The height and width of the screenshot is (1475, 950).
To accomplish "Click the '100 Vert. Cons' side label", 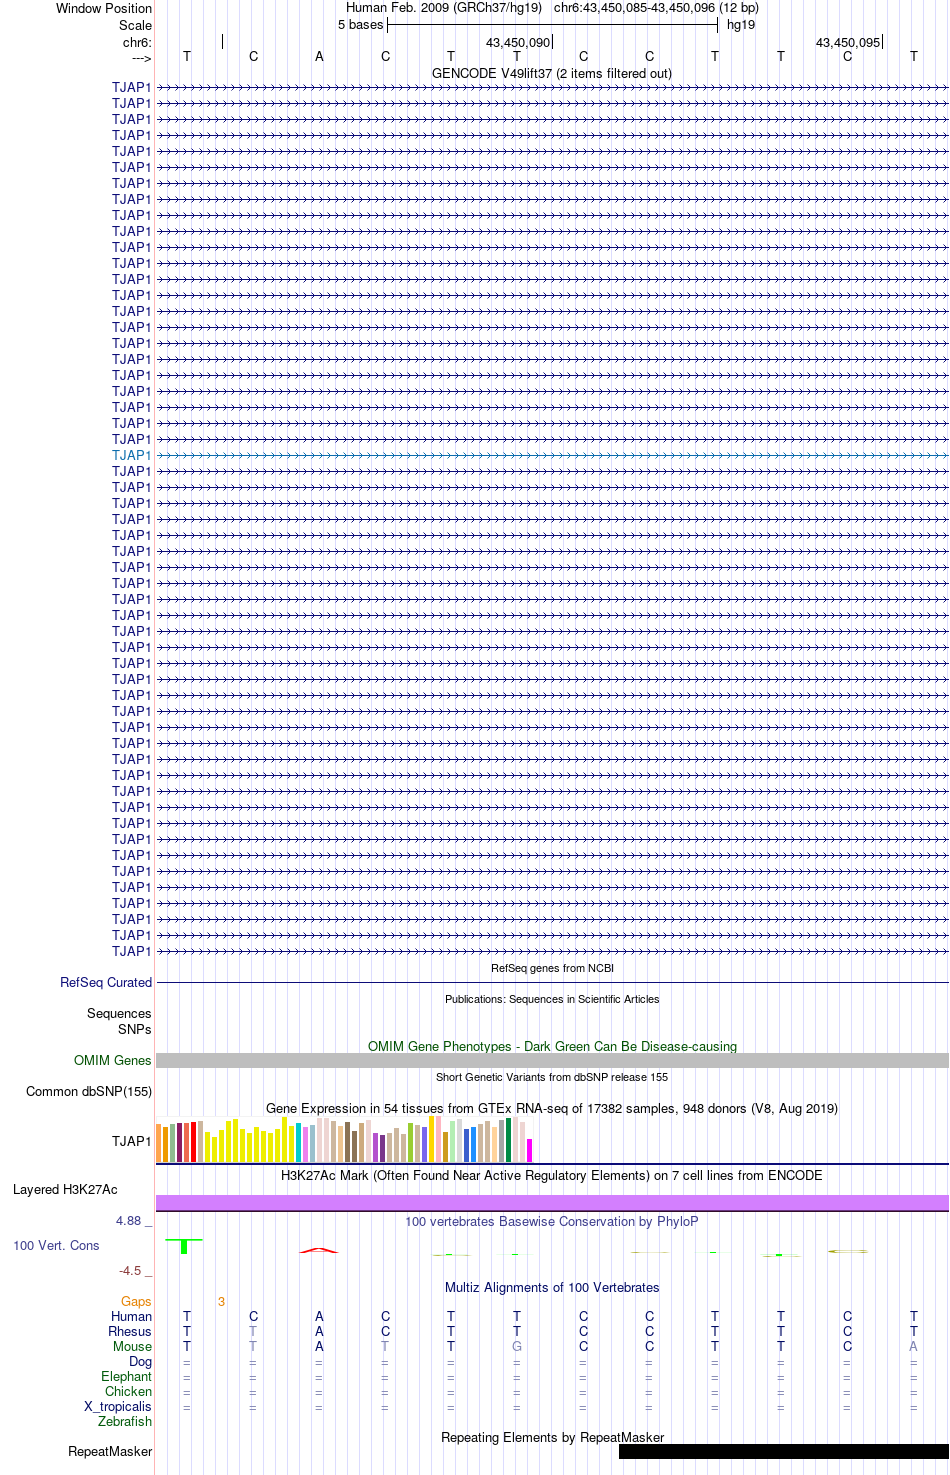I will click(x=56, y=1246).
